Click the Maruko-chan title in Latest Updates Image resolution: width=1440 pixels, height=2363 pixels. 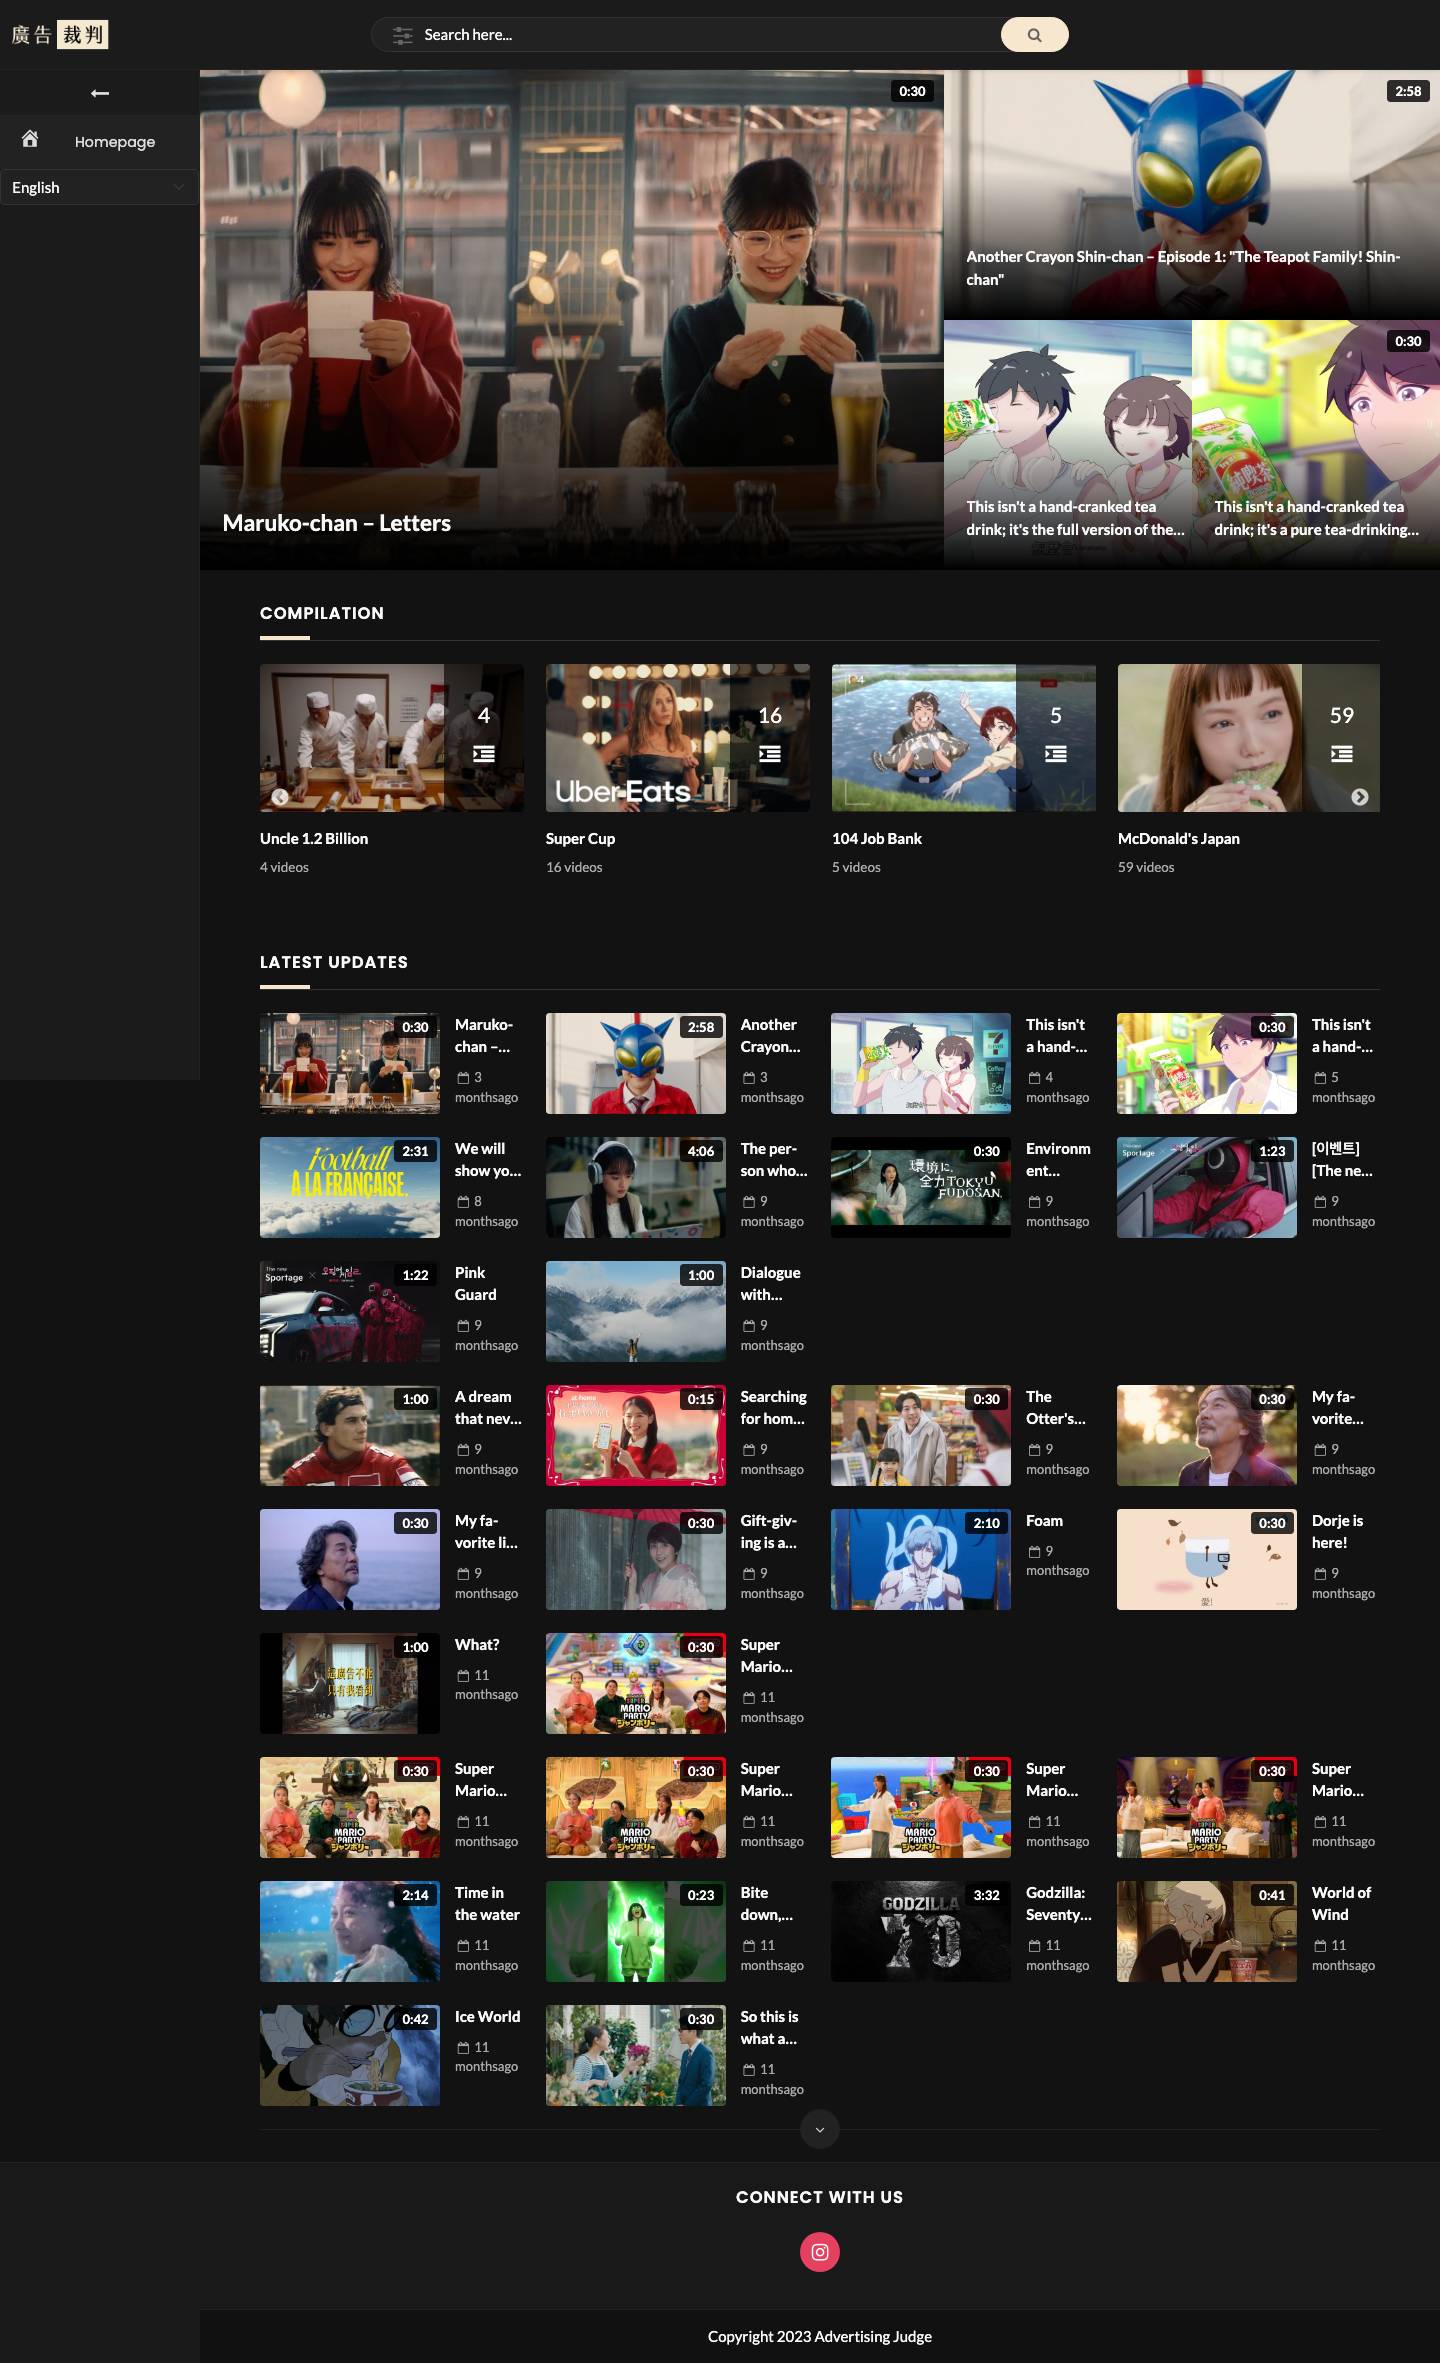click(x=484, y=1036)
